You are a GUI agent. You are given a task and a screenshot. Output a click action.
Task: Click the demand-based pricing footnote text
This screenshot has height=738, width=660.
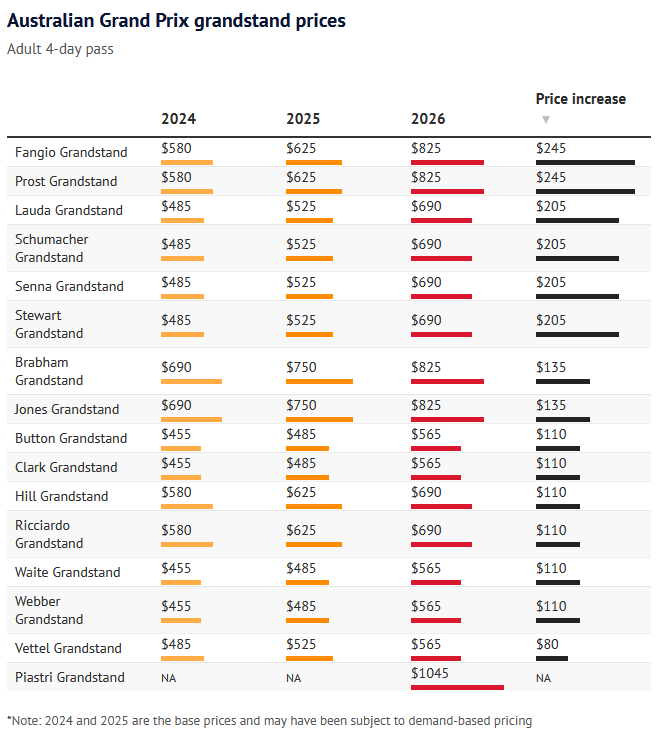[x=269, y=720]
